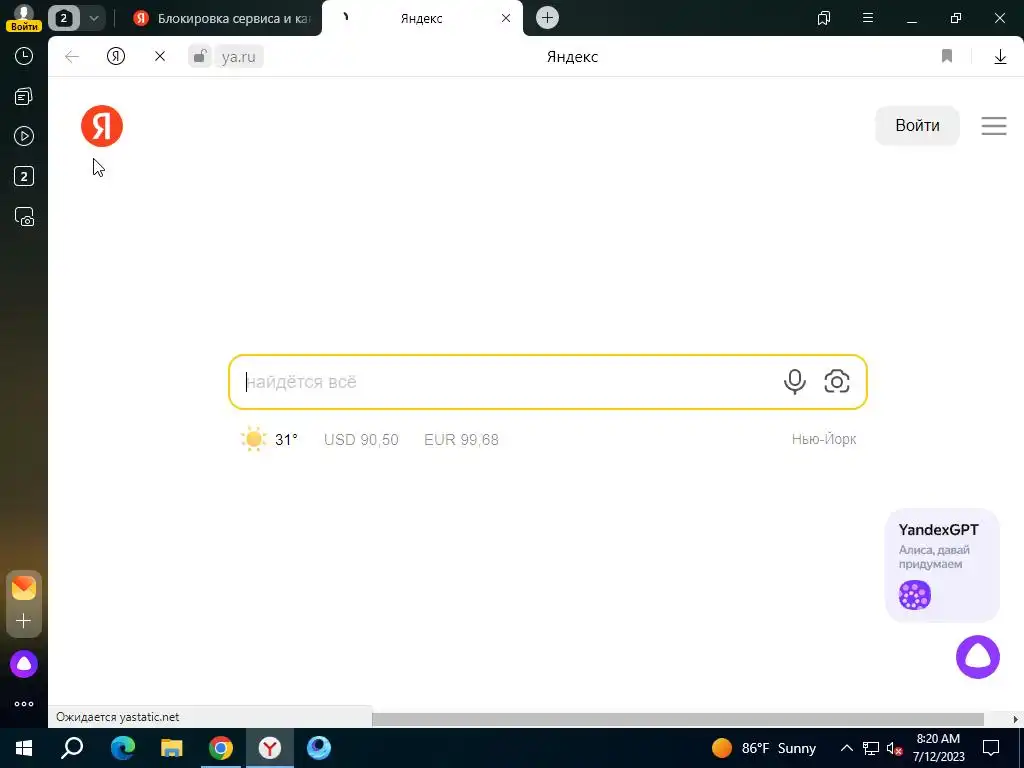Open a new tab with the plus button
Screen dimensions: 1024x768
pyautogui.click(x=547, y=18)
